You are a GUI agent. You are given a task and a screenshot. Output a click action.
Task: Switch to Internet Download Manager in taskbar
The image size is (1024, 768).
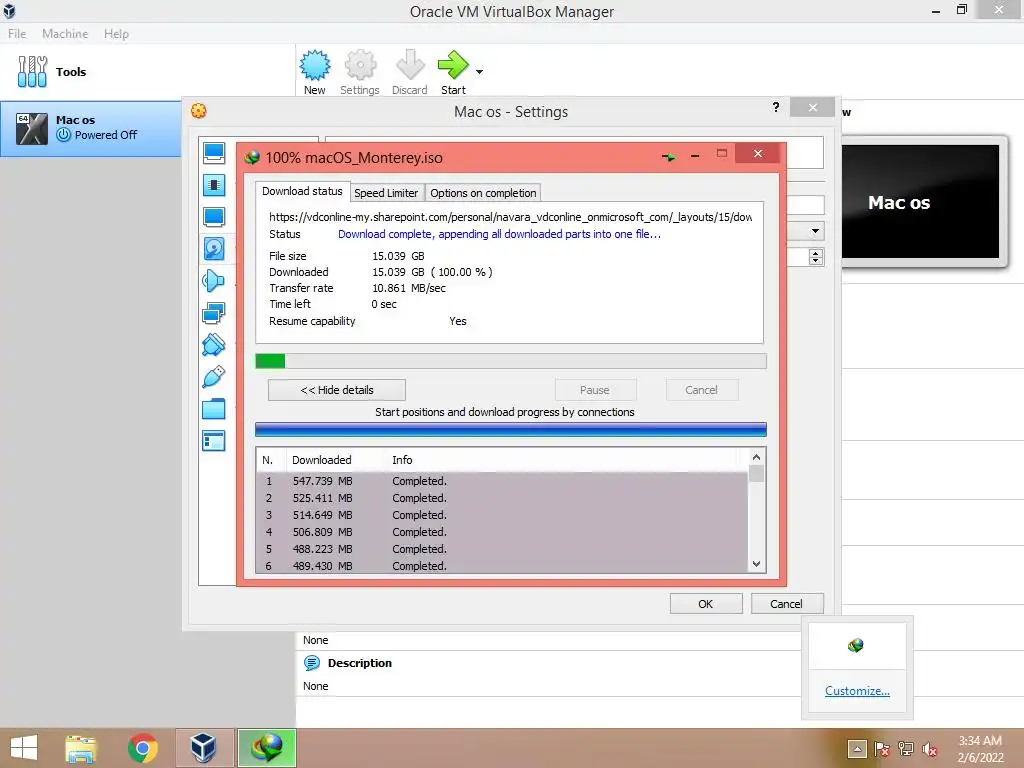(x=267, y=748)
